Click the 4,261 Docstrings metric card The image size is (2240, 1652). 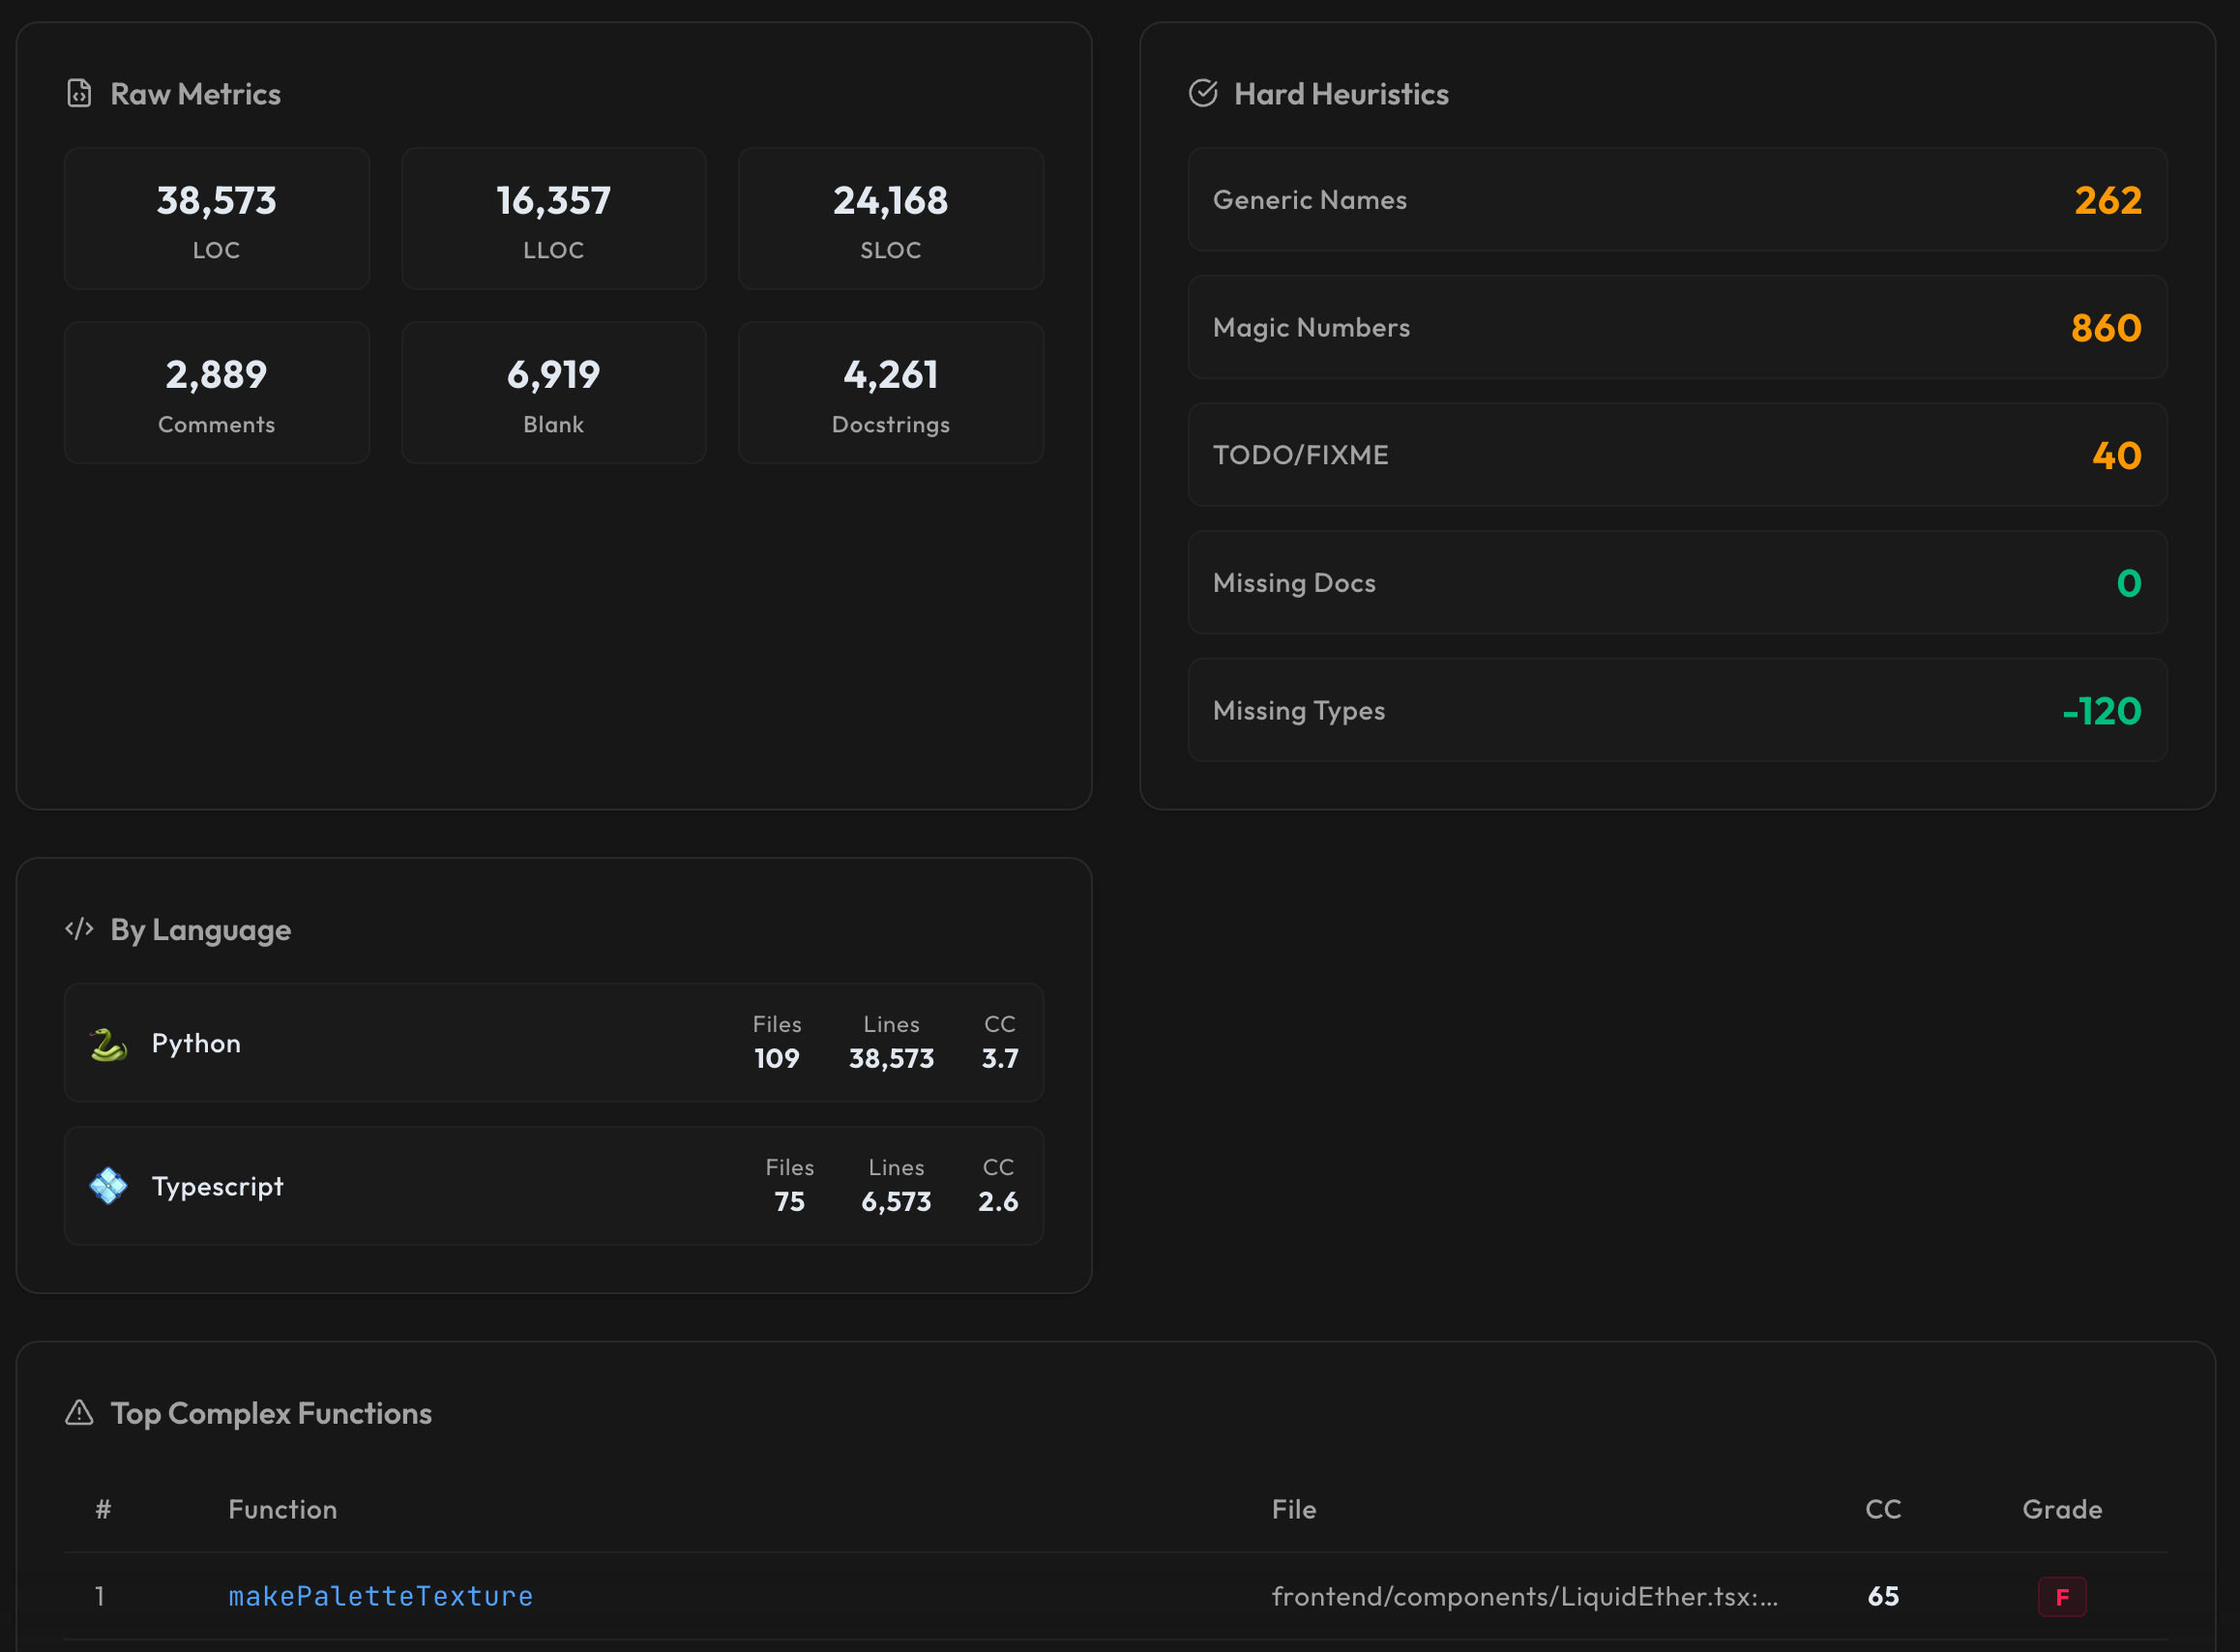tap(890, 393)
